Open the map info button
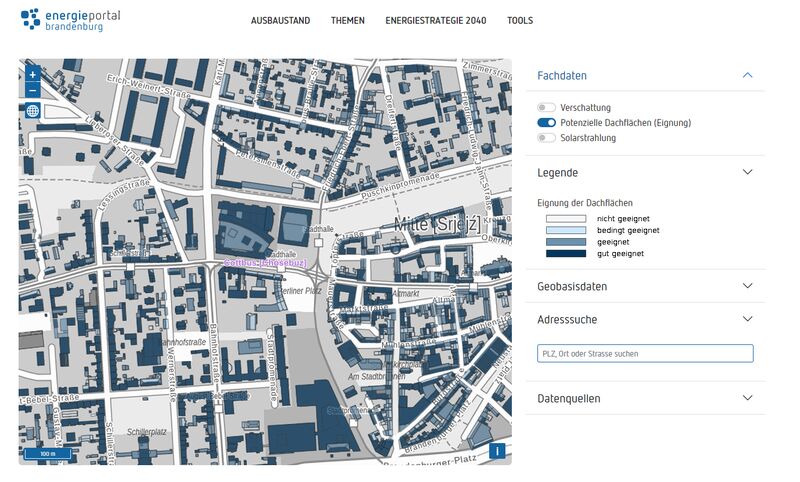 497,451
